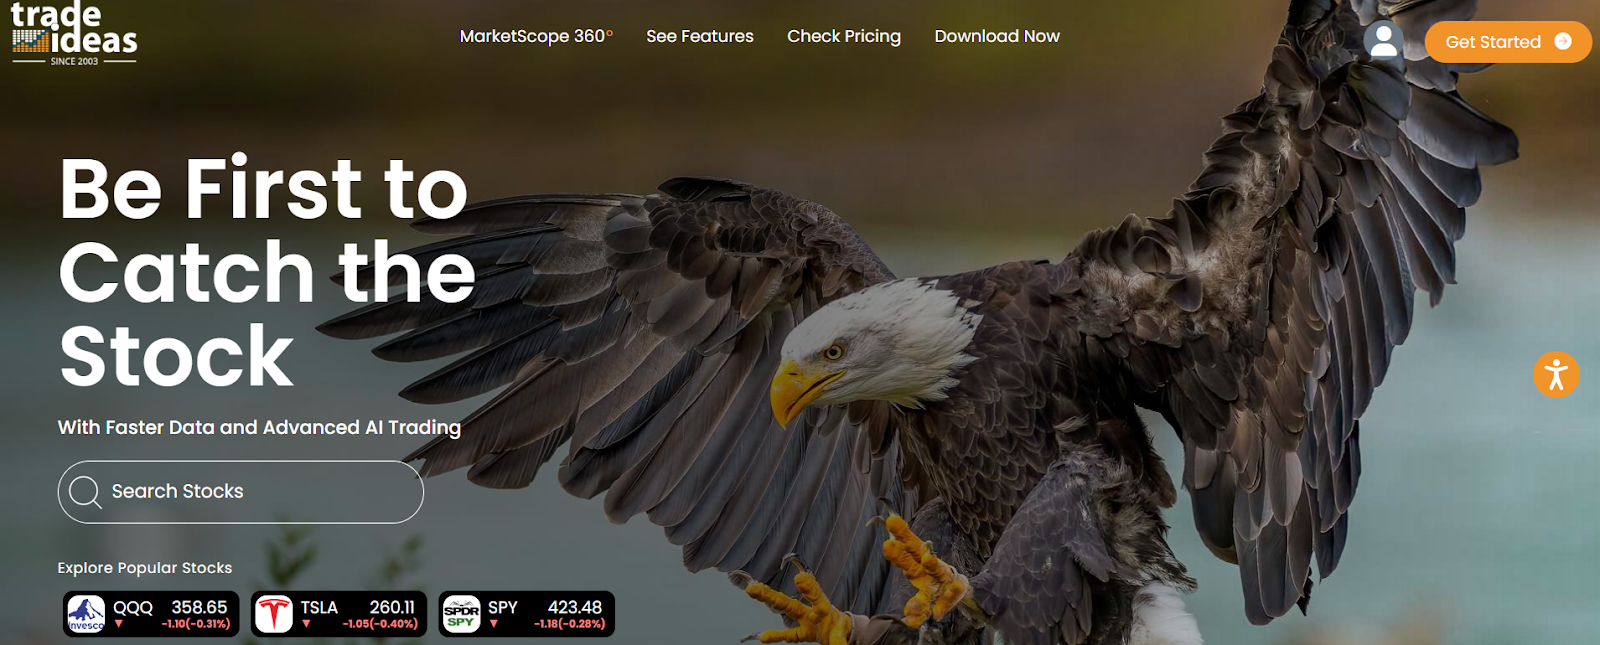Viewport: 1600px width, 645px height.
Task: Click the Tesla logo icon
Action: click(x=273, y=614)
